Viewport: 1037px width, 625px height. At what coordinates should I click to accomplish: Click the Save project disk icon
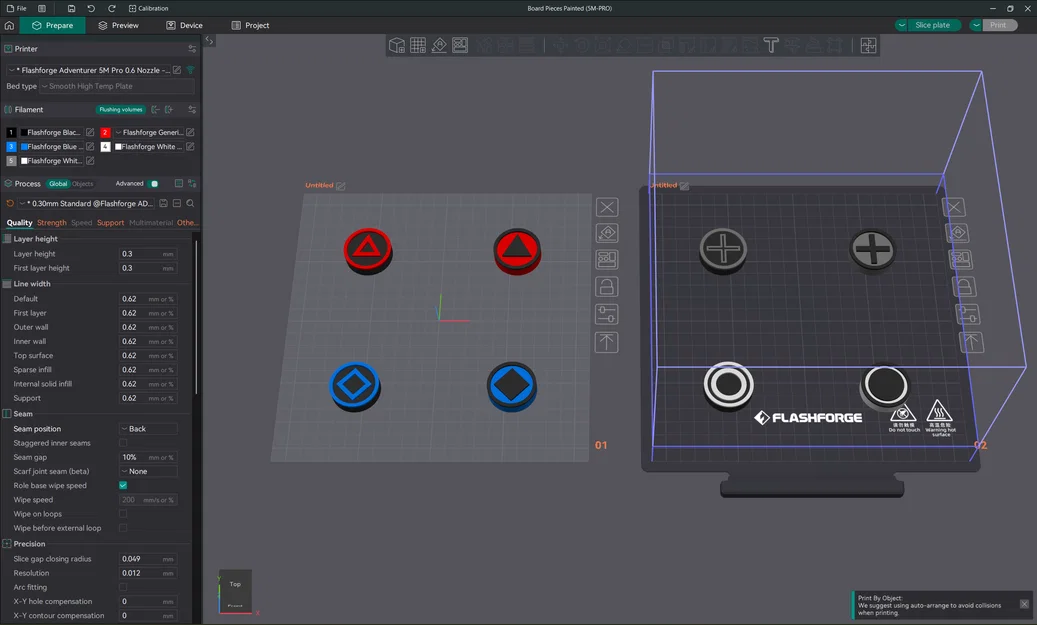coord(71,9)
